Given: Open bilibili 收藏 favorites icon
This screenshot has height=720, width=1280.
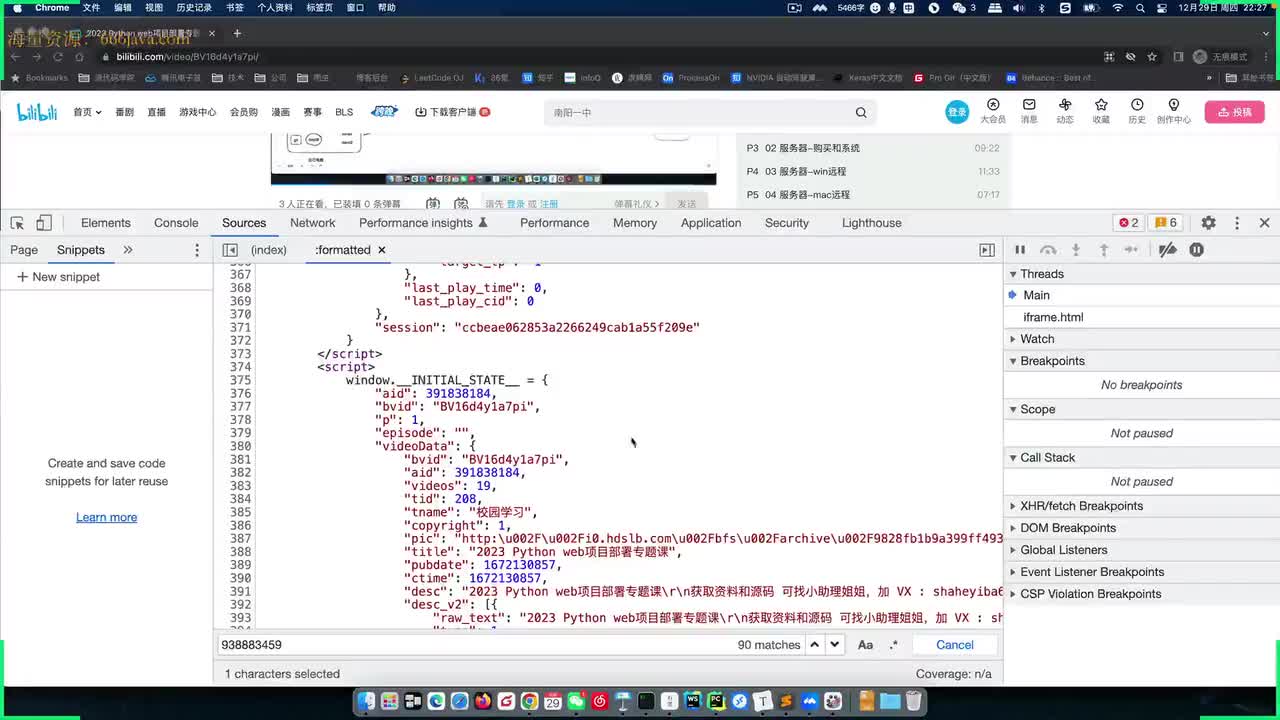Looking at the screenshot, I should [1101, 111].
